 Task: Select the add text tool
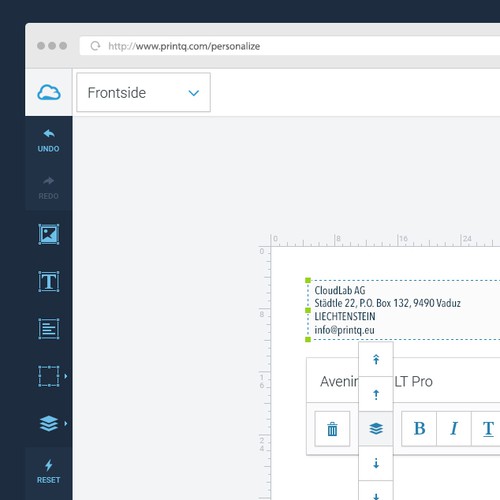click(x=49, y=282)
